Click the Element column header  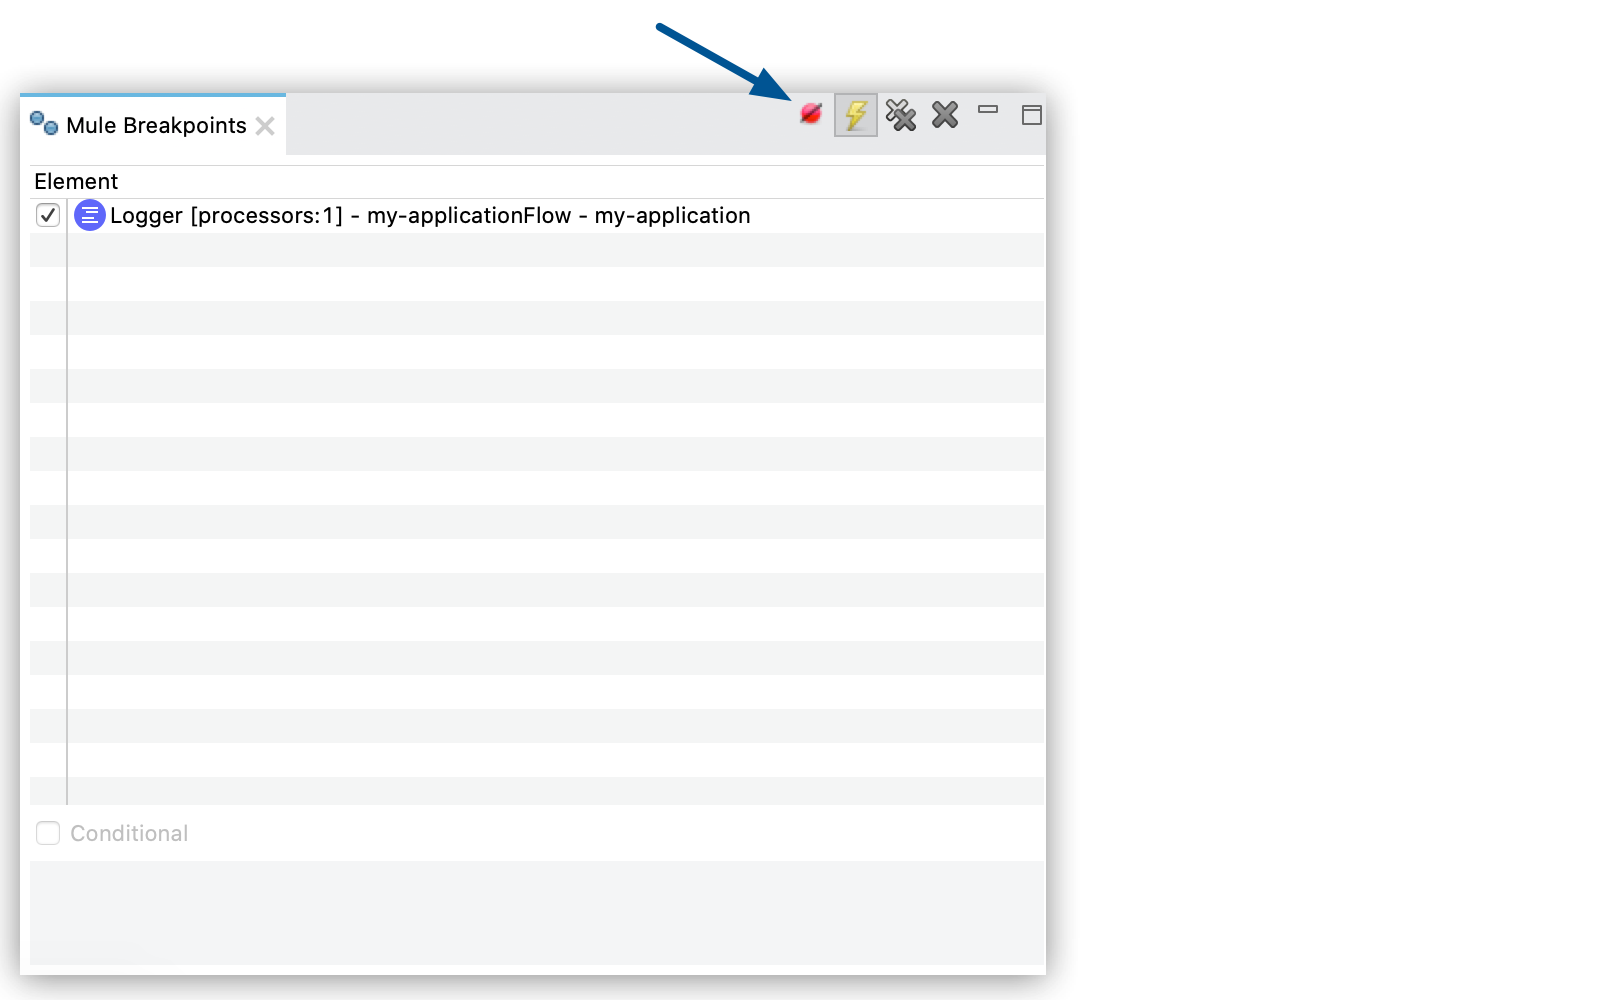pos(76,181)
